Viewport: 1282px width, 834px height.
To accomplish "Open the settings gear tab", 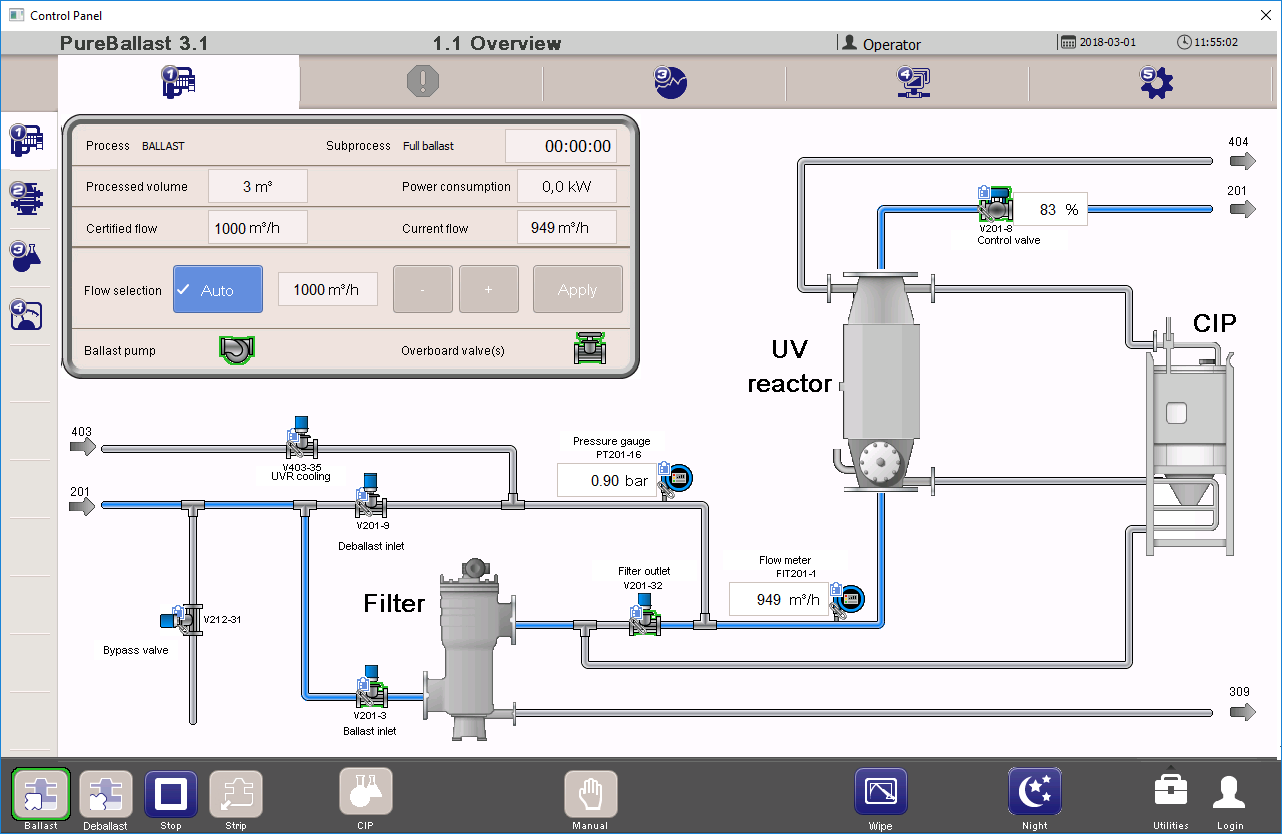I will tap(1156, 82).
